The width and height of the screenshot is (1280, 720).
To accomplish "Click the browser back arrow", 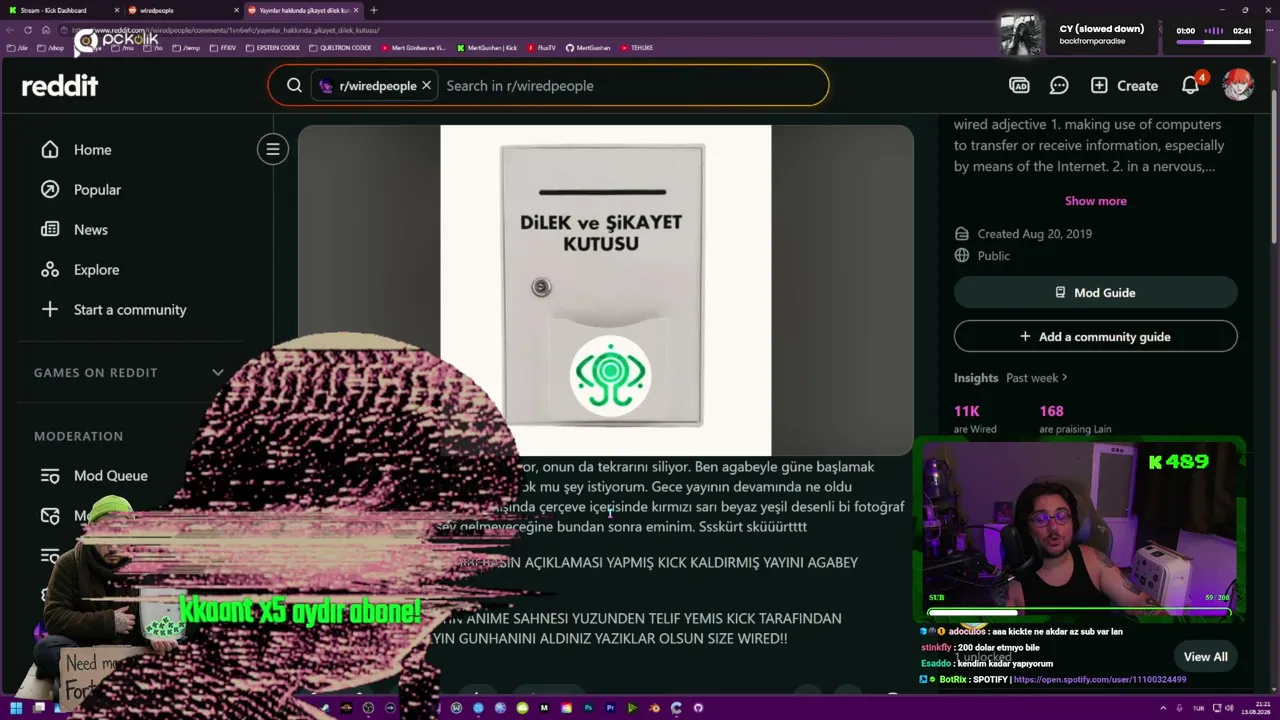I will click(x=11, y=30).
